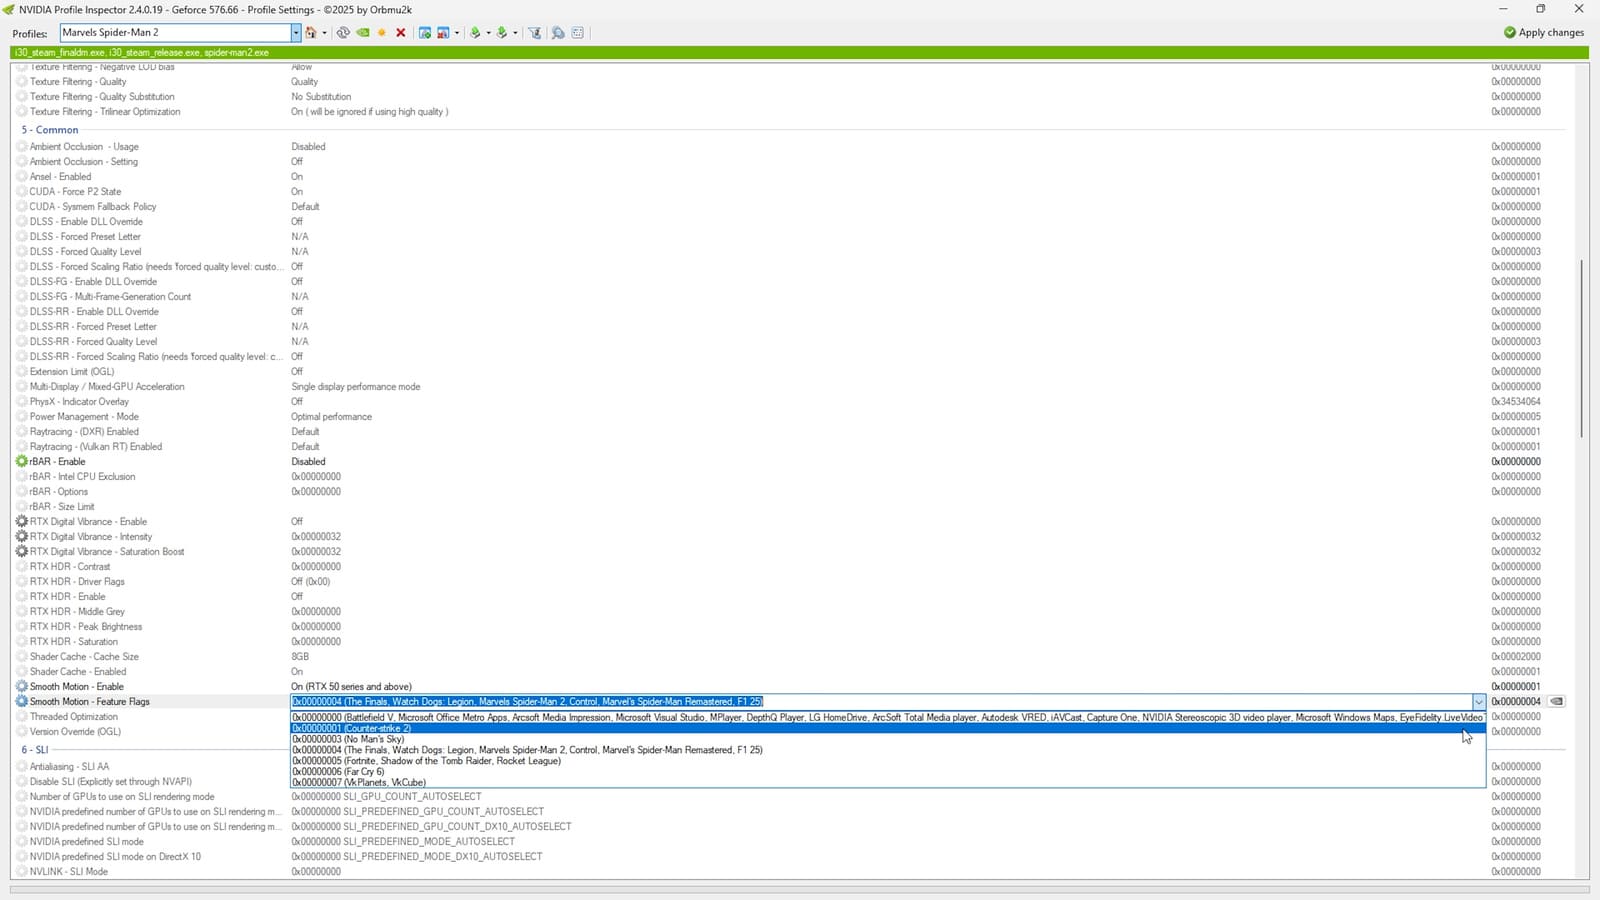
Task: Open the import profiles dropdown arrow
Action: [x=515, y=33]
